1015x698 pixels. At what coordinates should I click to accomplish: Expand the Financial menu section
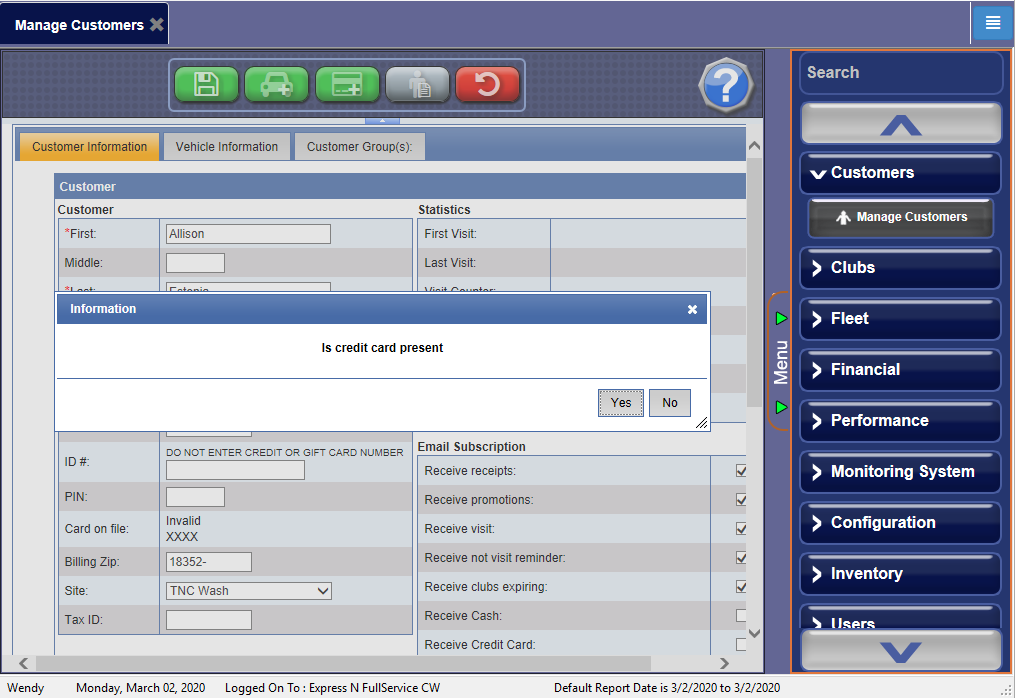tap(900, 370)
